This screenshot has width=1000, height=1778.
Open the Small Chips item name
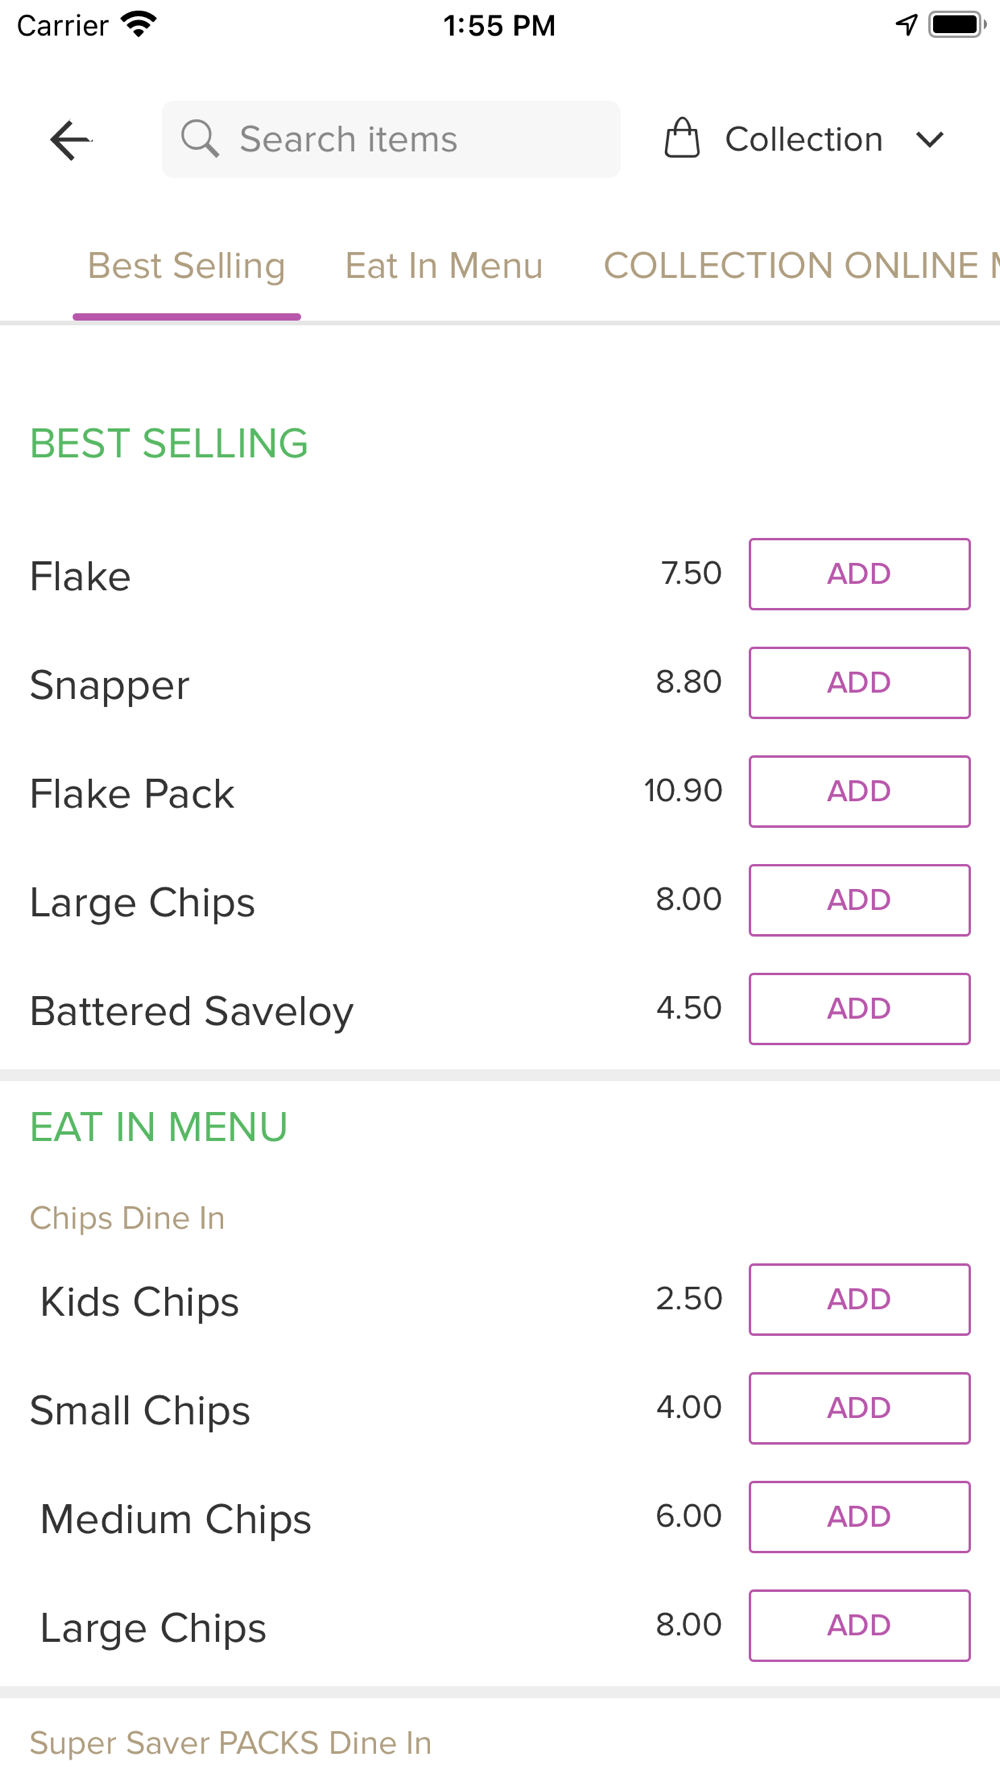tap(140, 1411)
